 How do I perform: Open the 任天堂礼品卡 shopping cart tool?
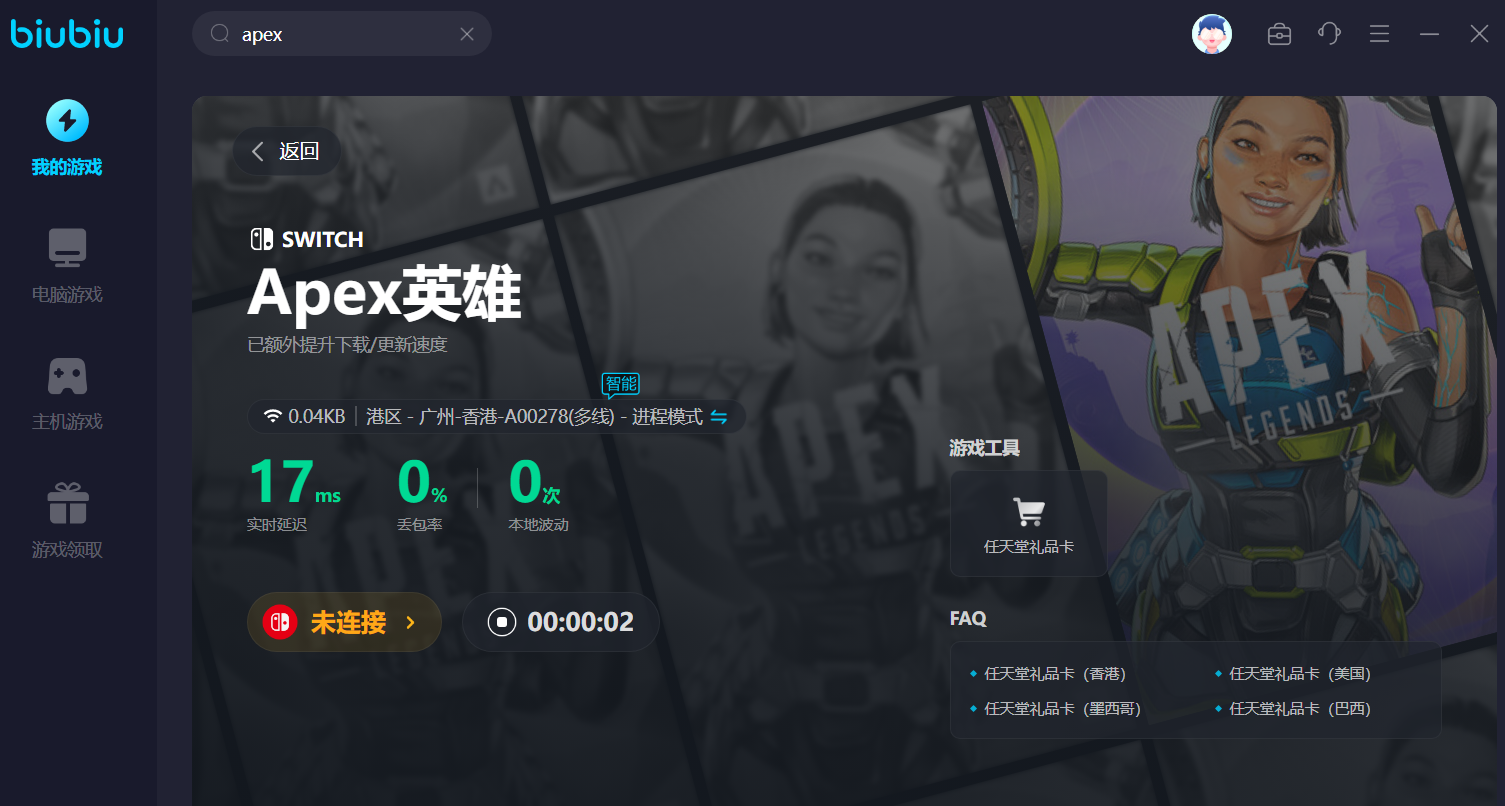click(x=1029, y=523)
